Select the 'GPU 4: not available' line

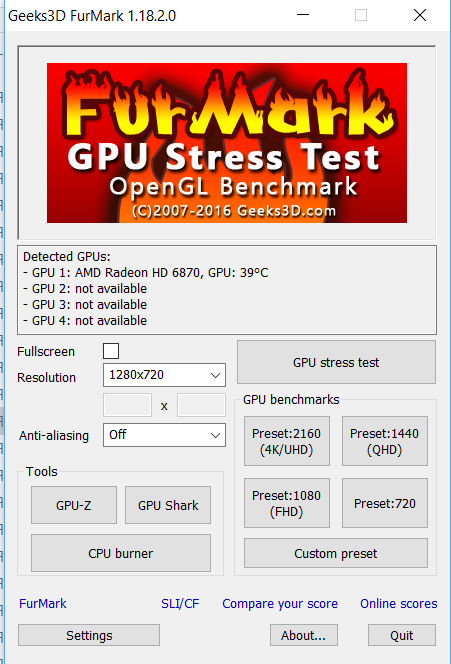click(x=85, y=321)
